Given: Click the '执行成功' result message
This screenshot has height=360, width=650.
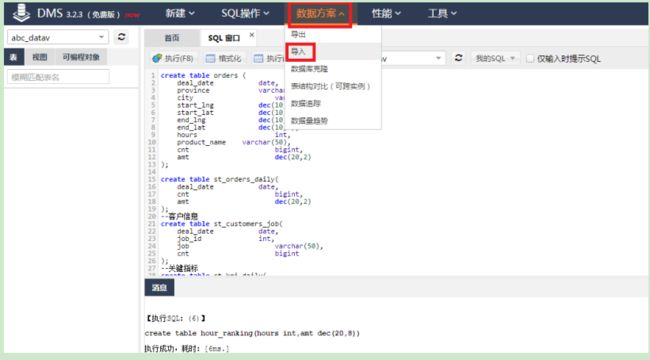Looking at the screenshot, I should click(187, 348).
